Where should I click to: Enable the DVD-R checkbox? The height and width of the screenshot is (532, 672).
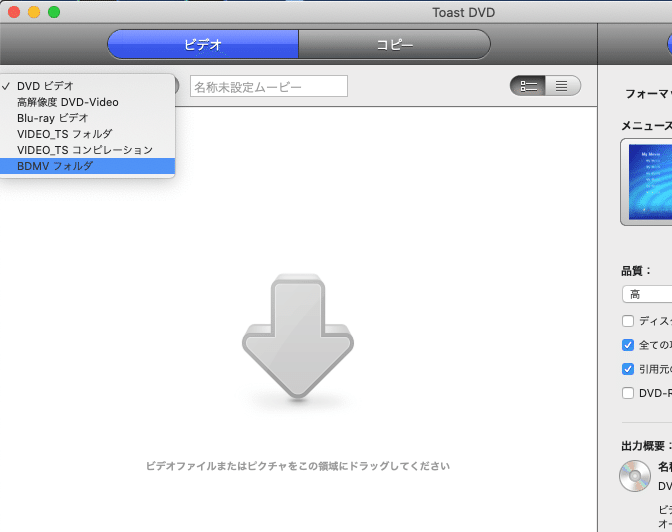(x=628, y=393)
